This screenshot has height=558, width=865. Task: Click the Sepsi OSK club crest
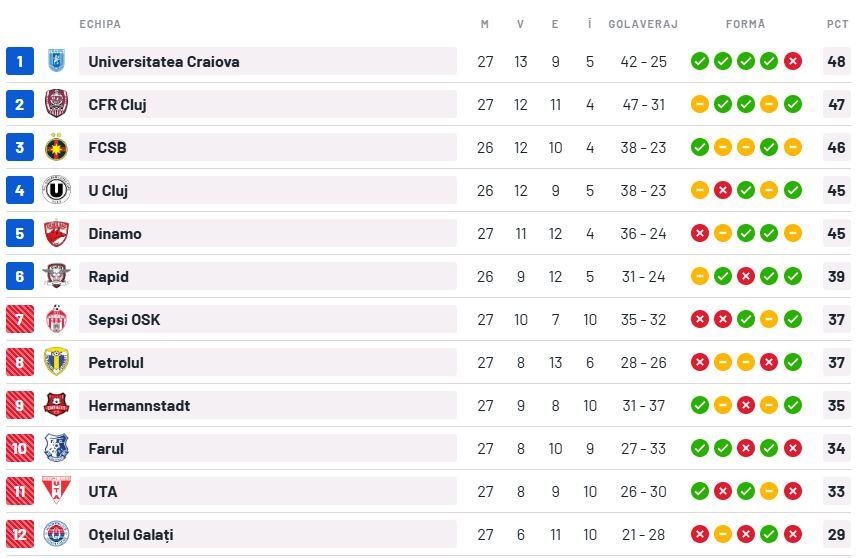click(x=57, y=319)
